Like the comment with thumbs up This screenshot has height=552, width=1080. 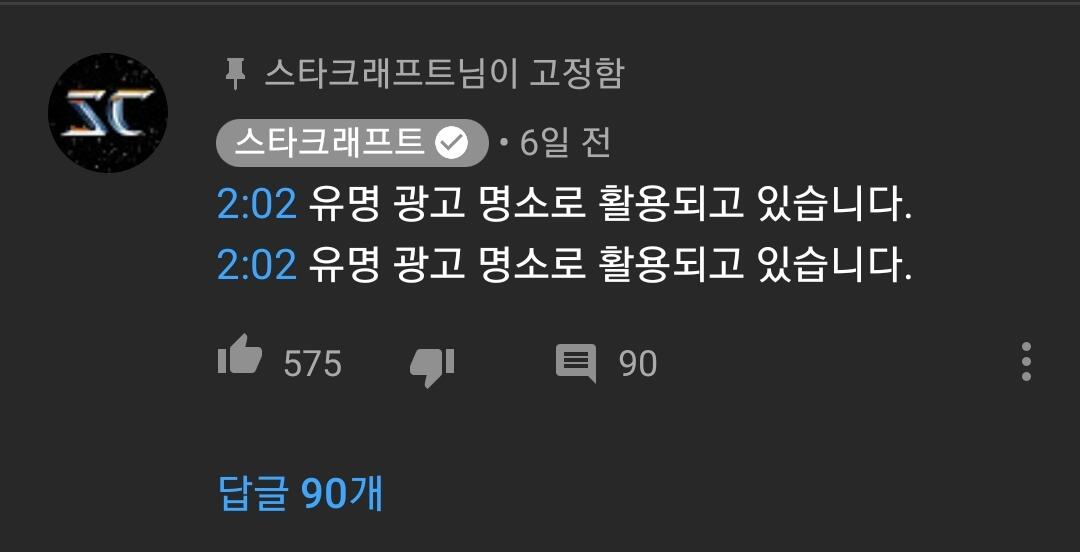tap(240, 355)
